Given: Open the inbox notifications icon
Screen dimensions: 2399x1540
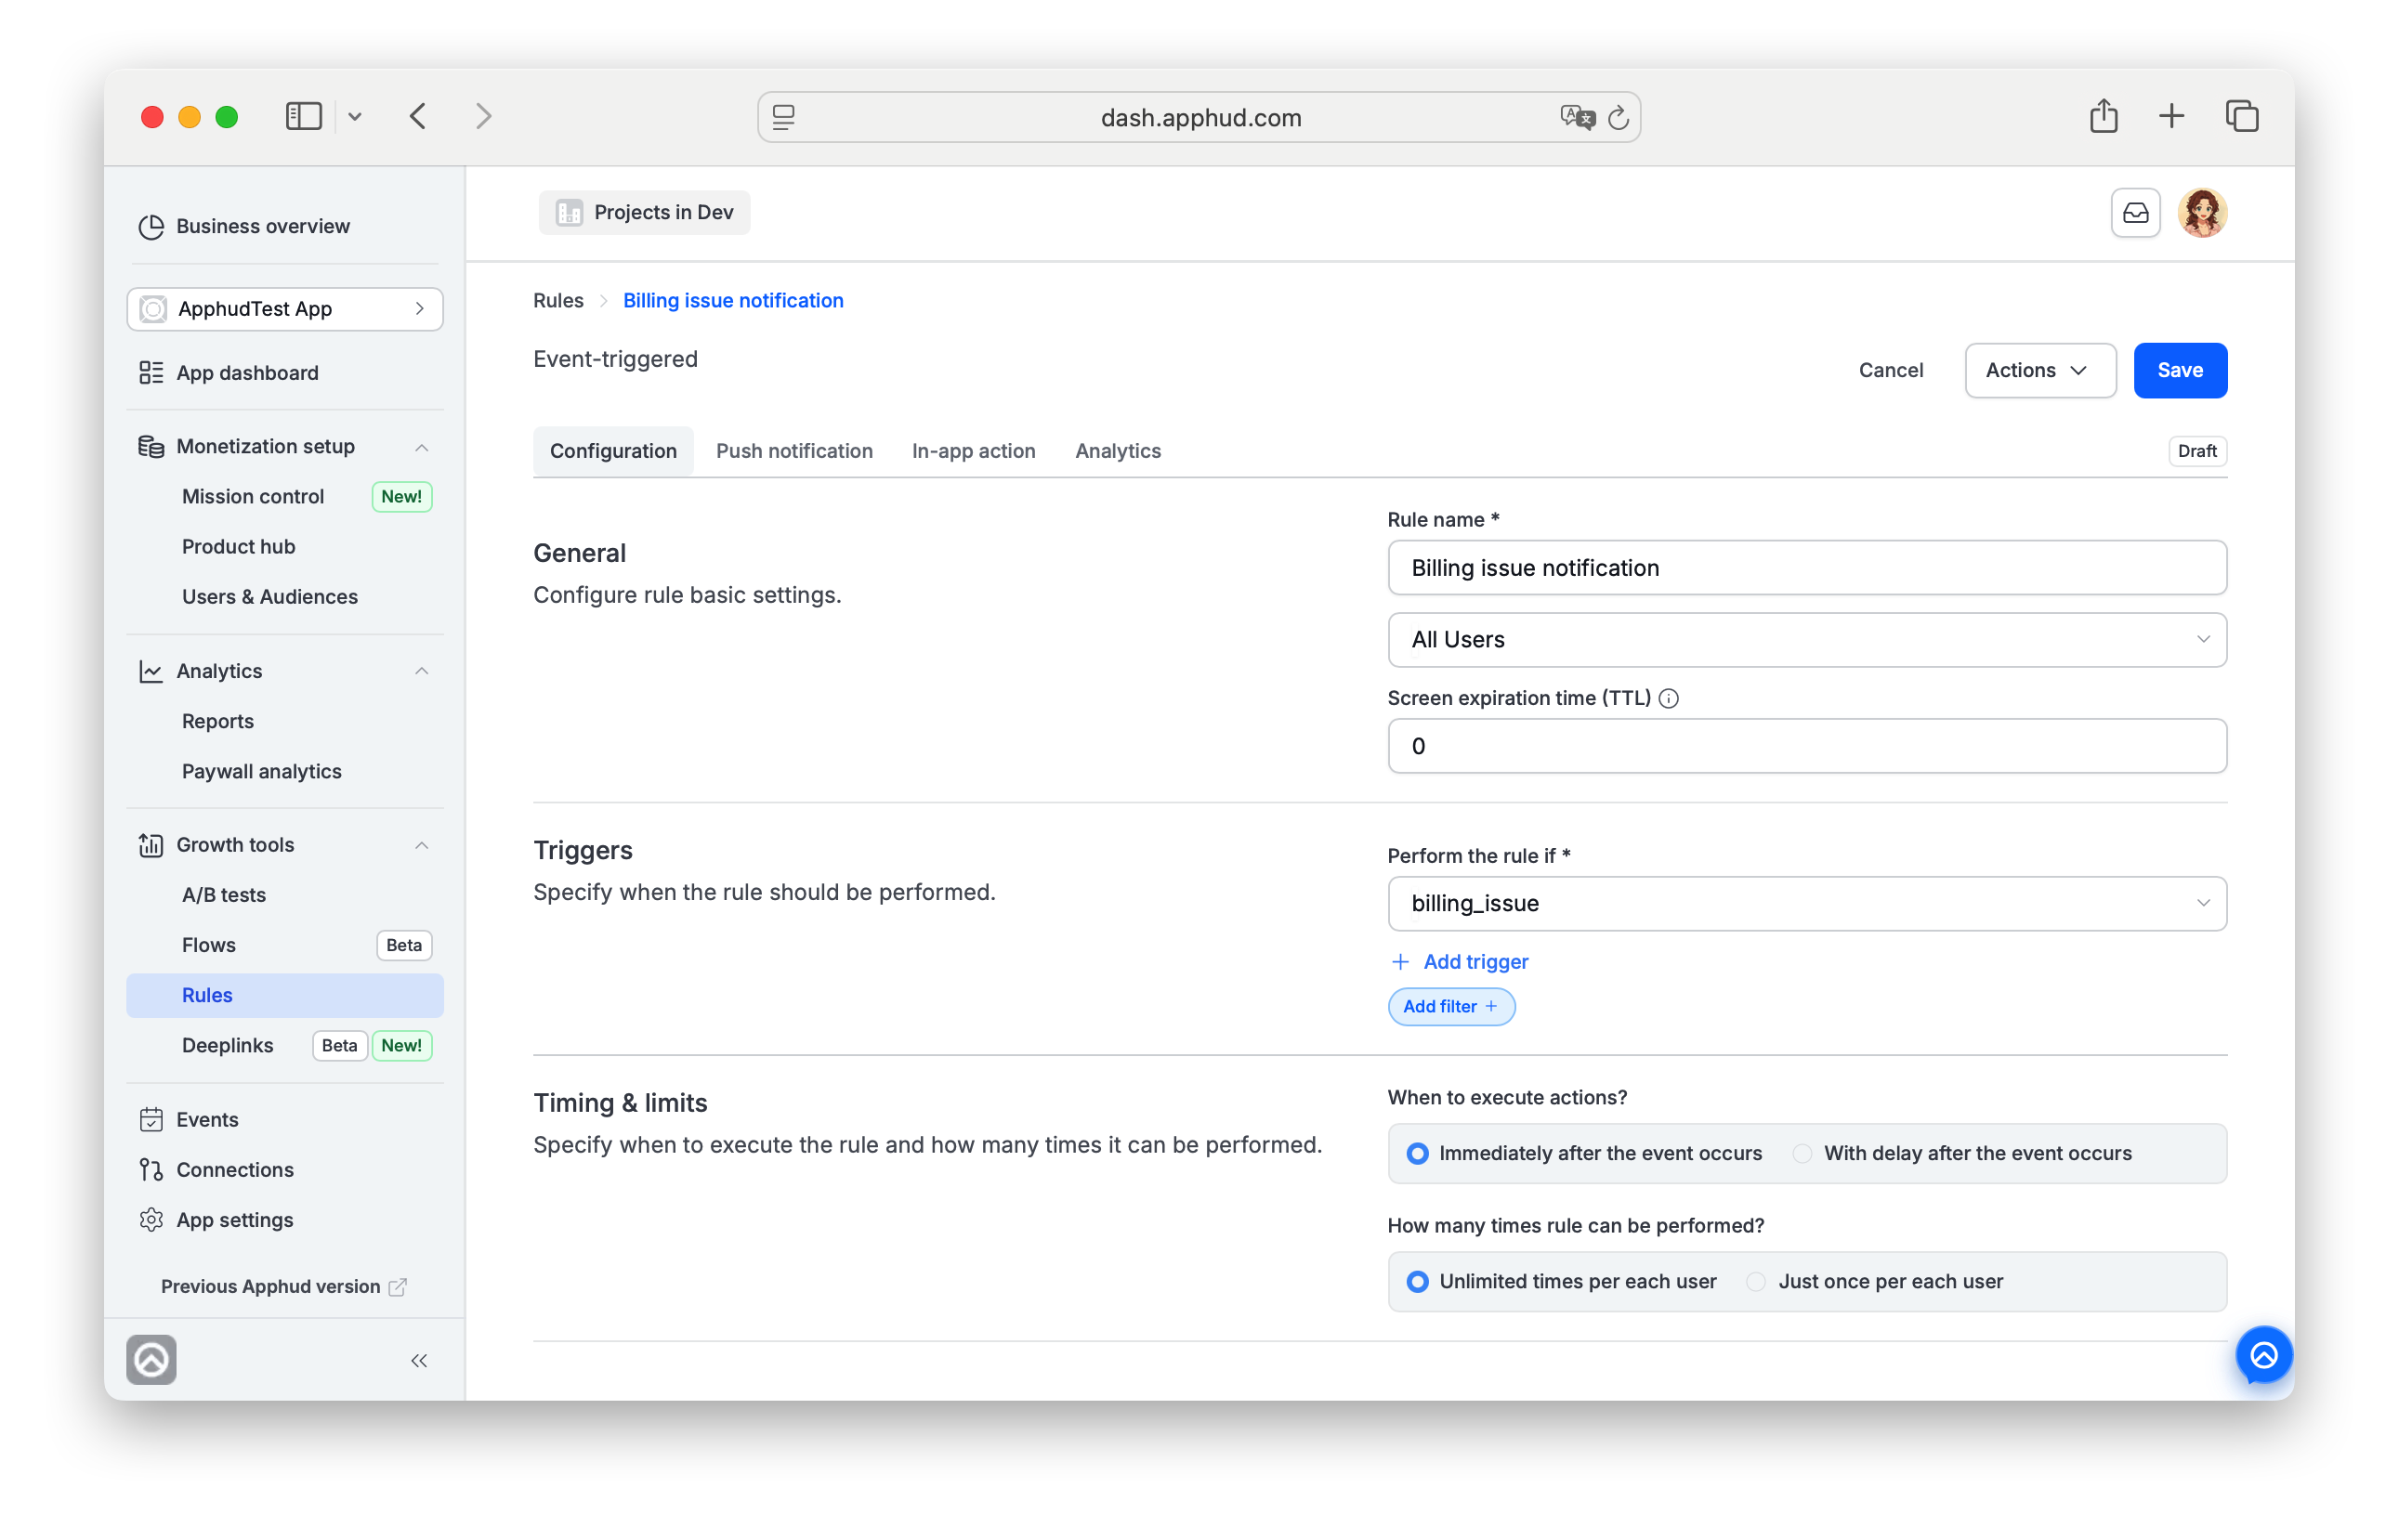Looking at the screenshot, I should (2135, 213).
